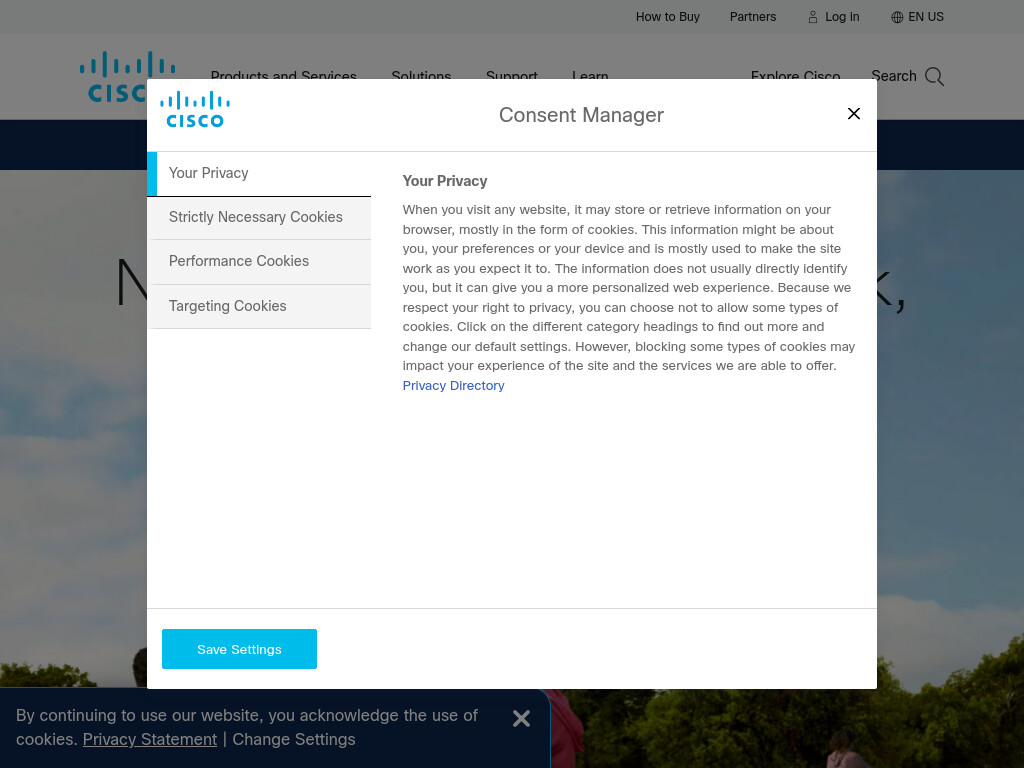Open Strictly Necessary Cookies tab
The width and height of the screenshot is (1024, 768).
[259, 217]
